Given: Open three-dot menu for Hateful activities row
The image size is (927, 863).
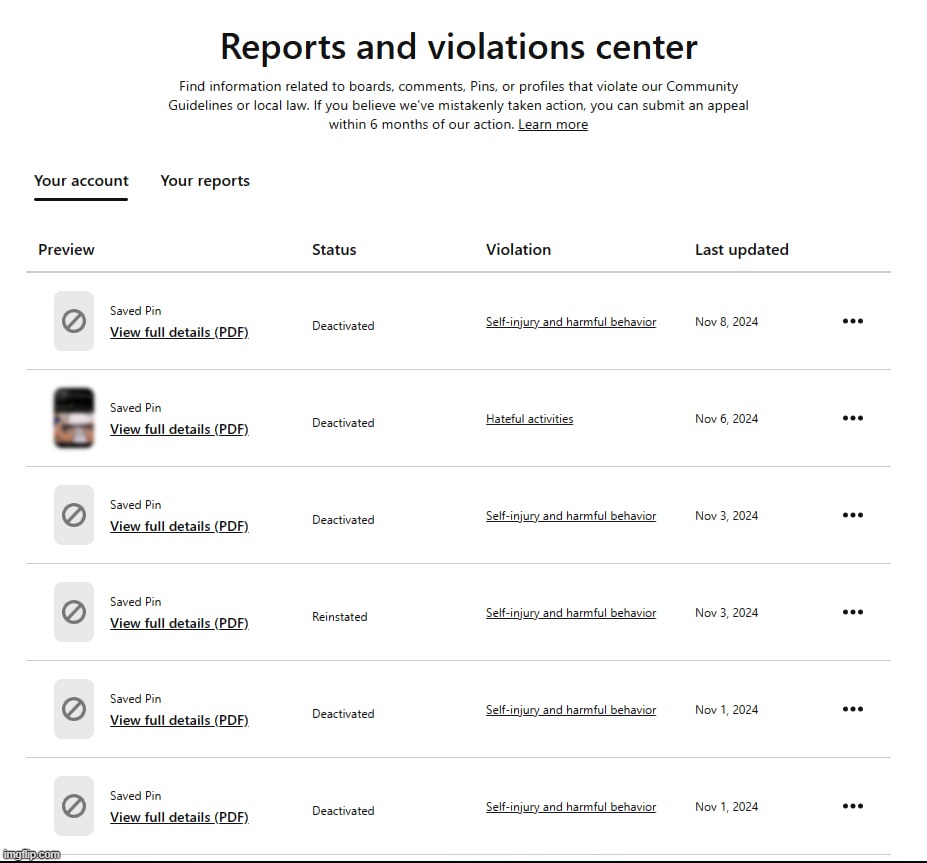Looking at the screenshot, I should click(x=852, y=419).
